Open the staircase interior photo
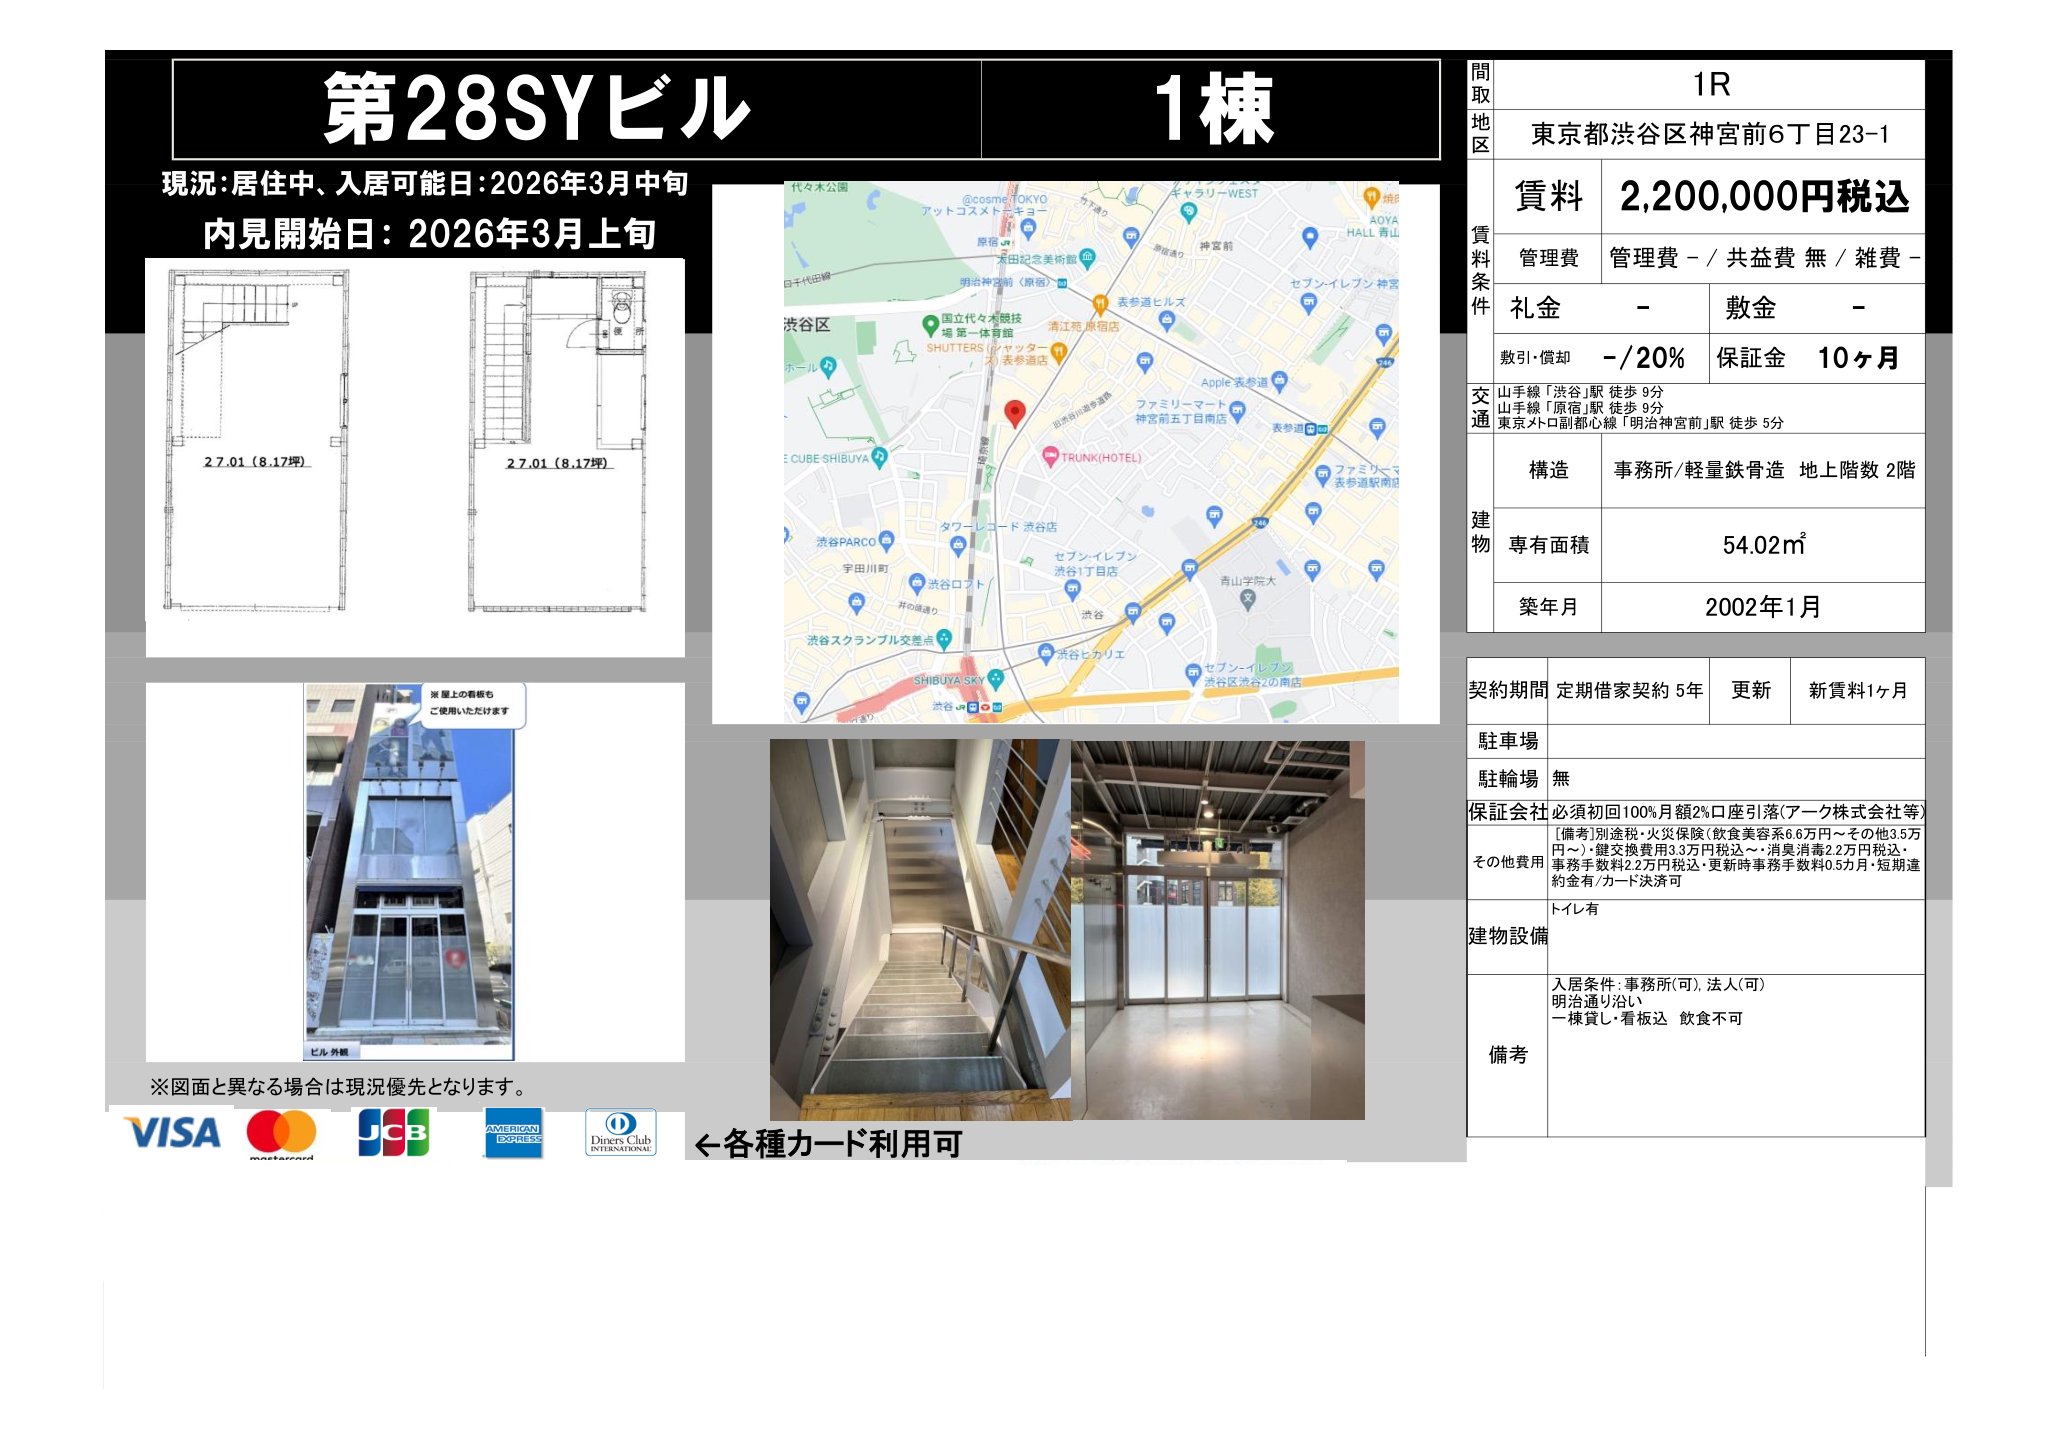The width and height of the screenshot is (2056, 1454). pos(919,929)
